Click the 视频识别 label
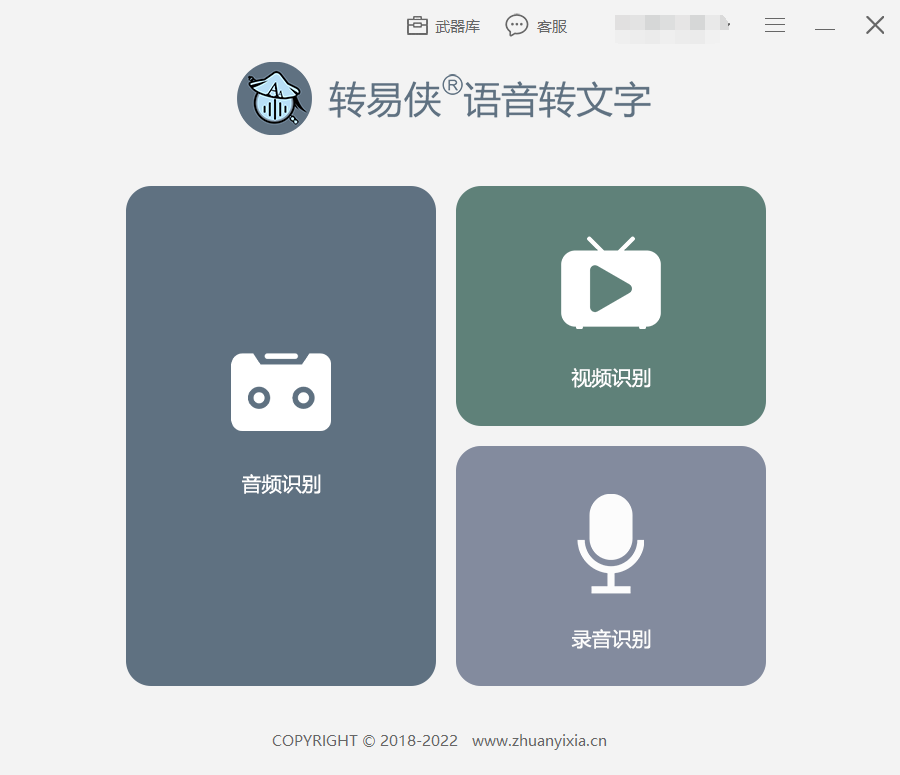Image resolution: width=900 pixels, height=775 pixels. click(611, 378)
